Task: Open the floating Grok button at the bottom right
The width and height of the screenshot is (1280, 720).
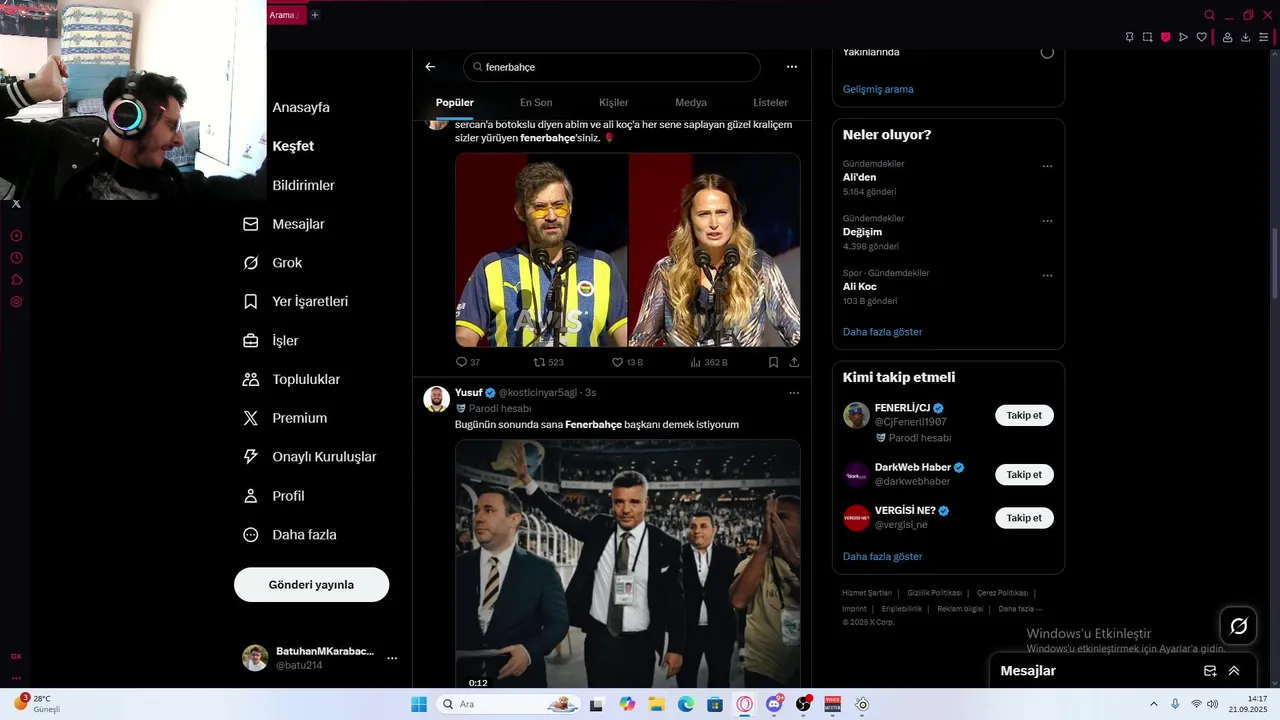Action: click(1238, 626)
